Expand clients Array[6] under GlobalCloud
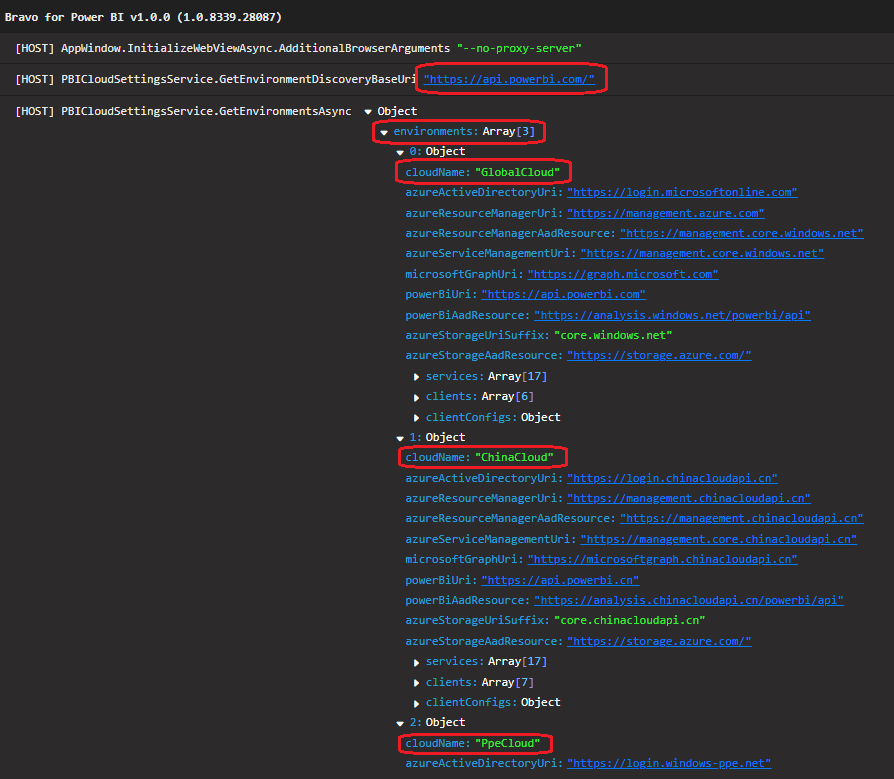 pos(416,396)
